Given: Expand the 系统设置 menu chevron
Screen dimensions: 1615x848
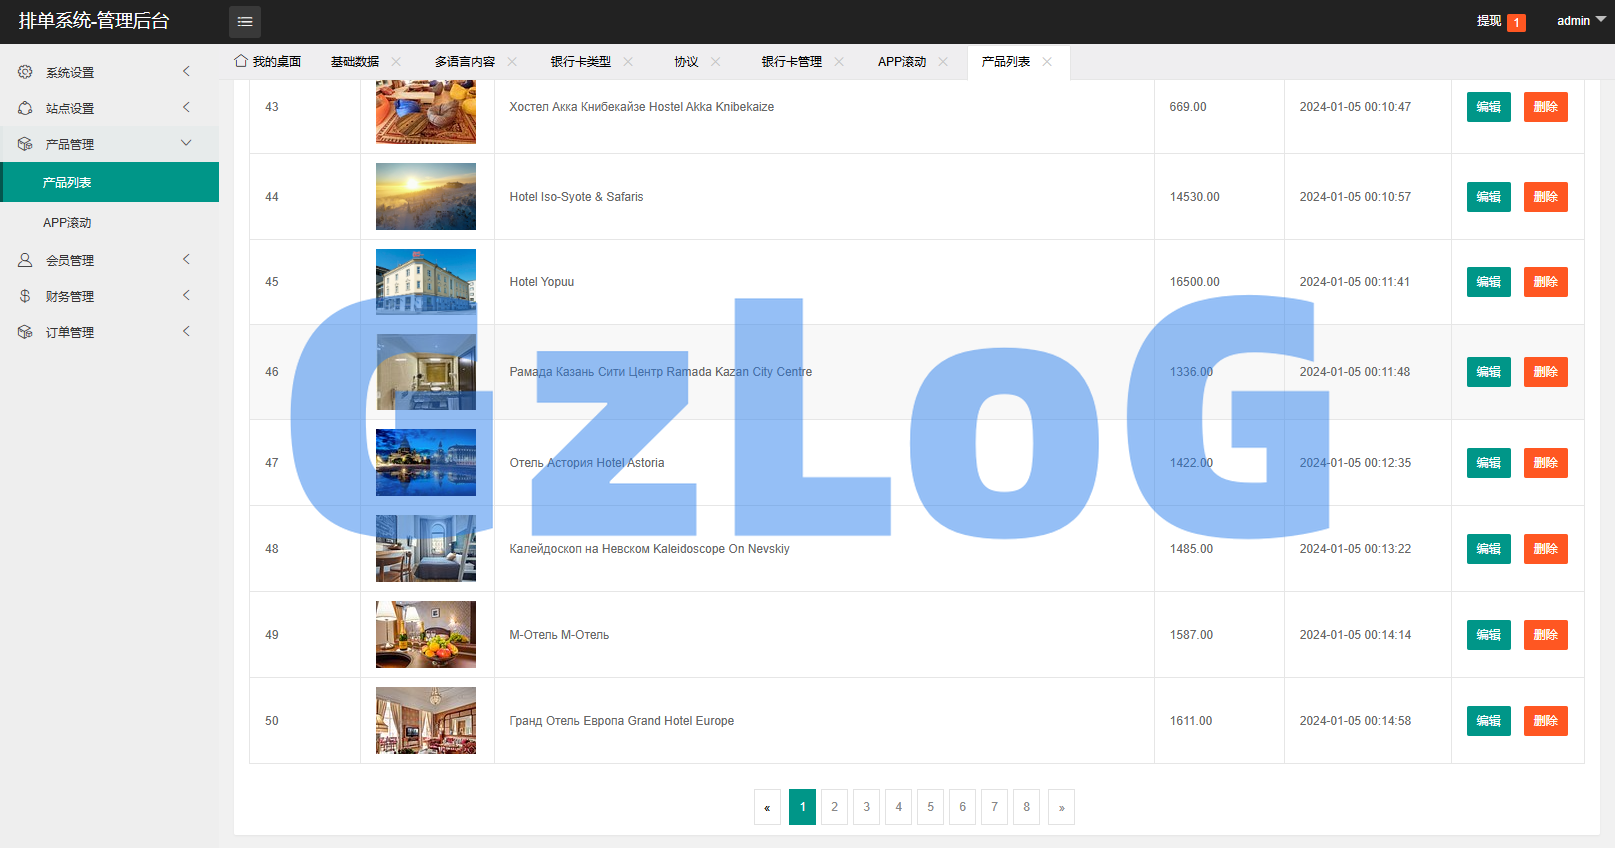Looking at the screenshot, I should (186, 71).
